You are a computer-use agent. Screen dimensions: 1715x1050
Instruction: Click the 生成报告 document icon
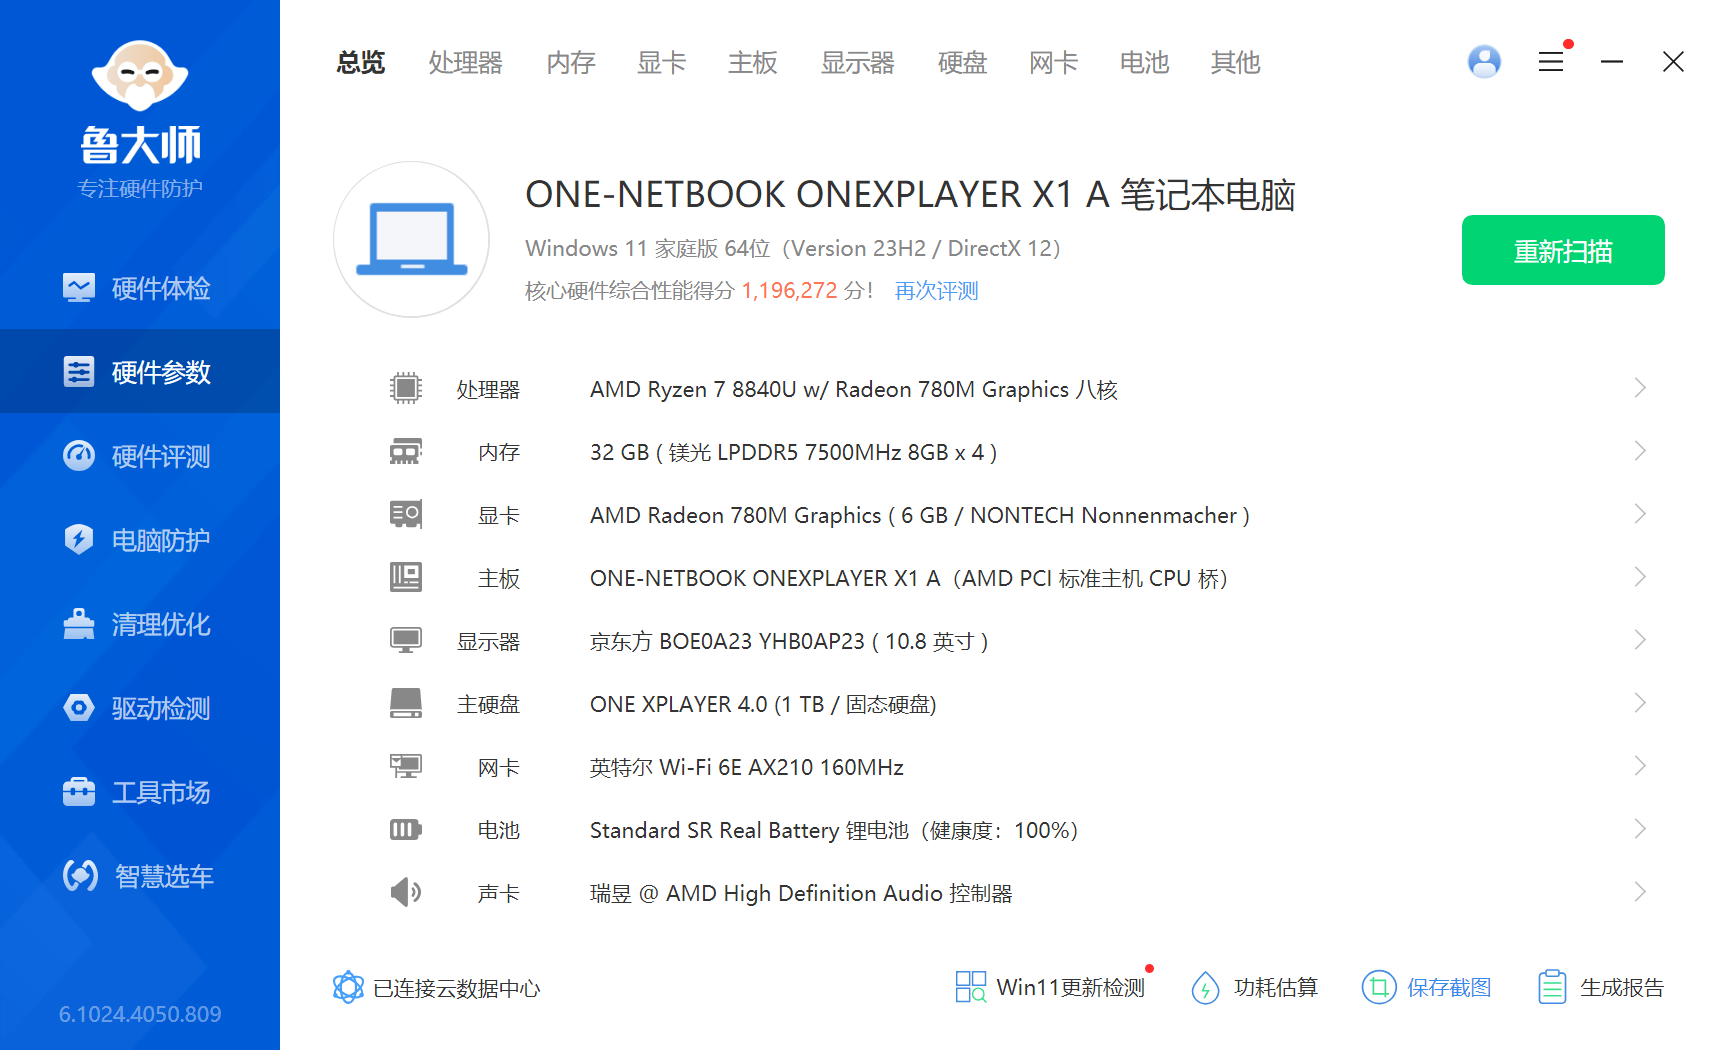coord(1552,987)
